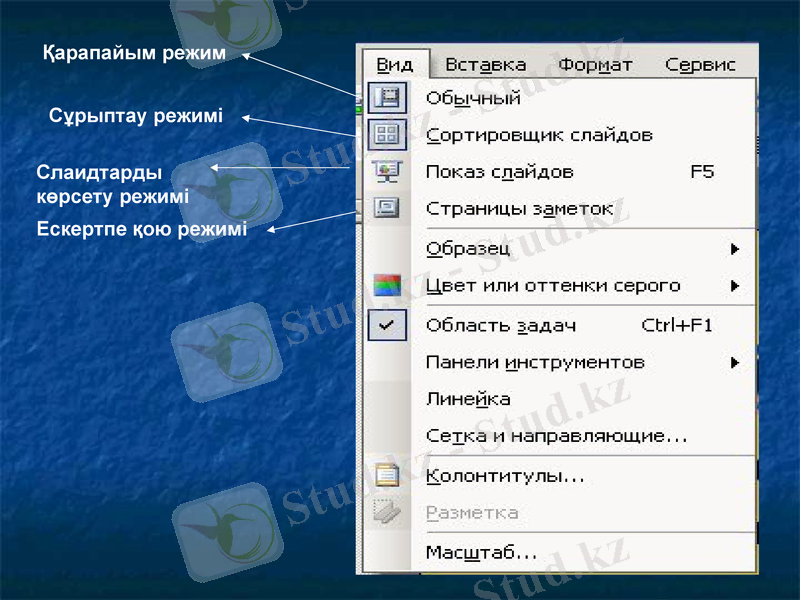The image size is (800, 600).
Task: Expand the Образец submenu arrow
Action: (x=735, y=248)
